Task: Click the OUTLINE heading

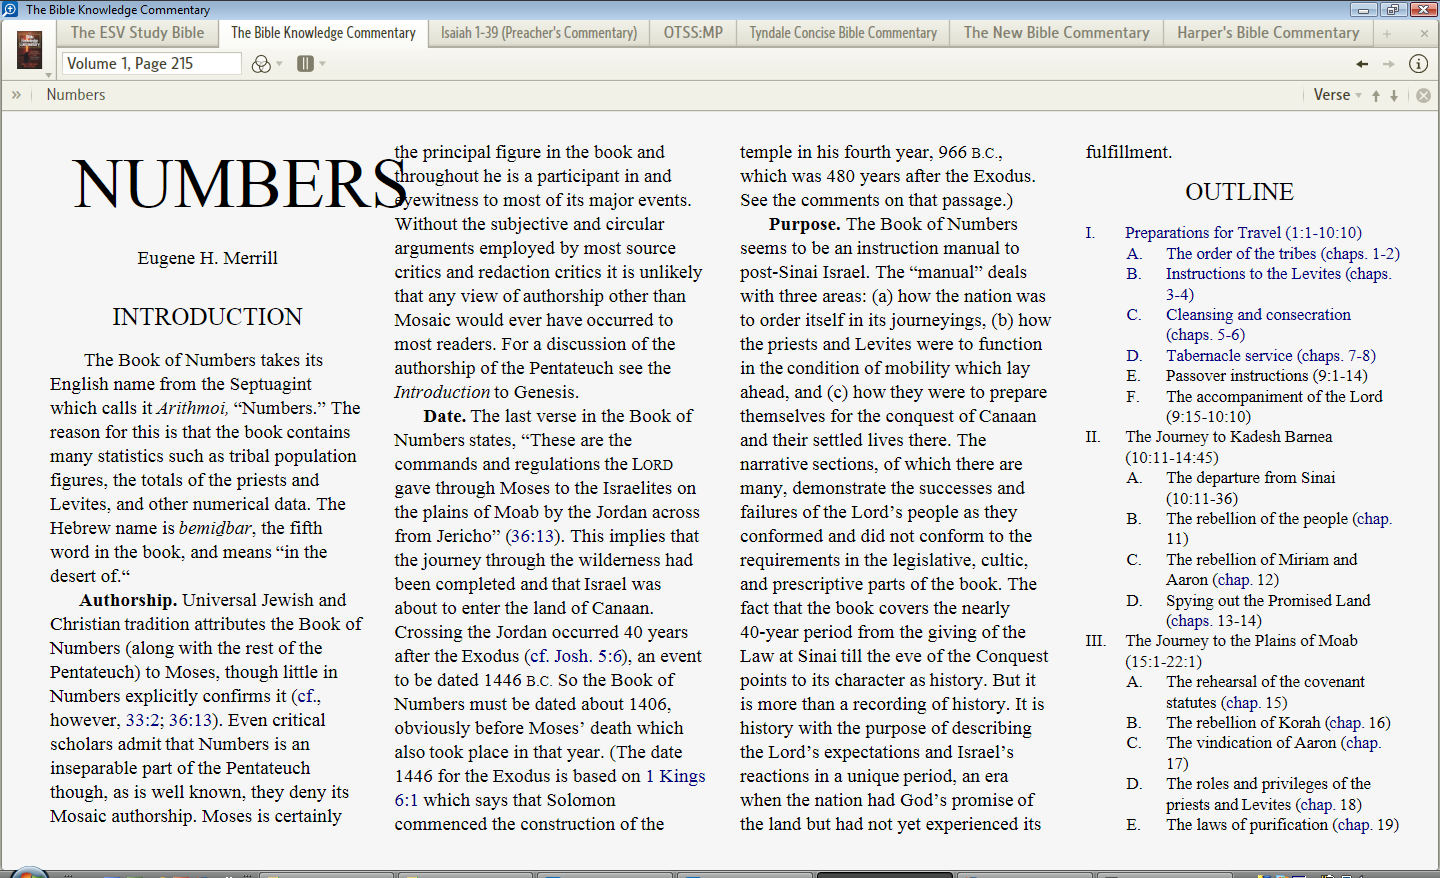Action: [x=1239, y=192]
